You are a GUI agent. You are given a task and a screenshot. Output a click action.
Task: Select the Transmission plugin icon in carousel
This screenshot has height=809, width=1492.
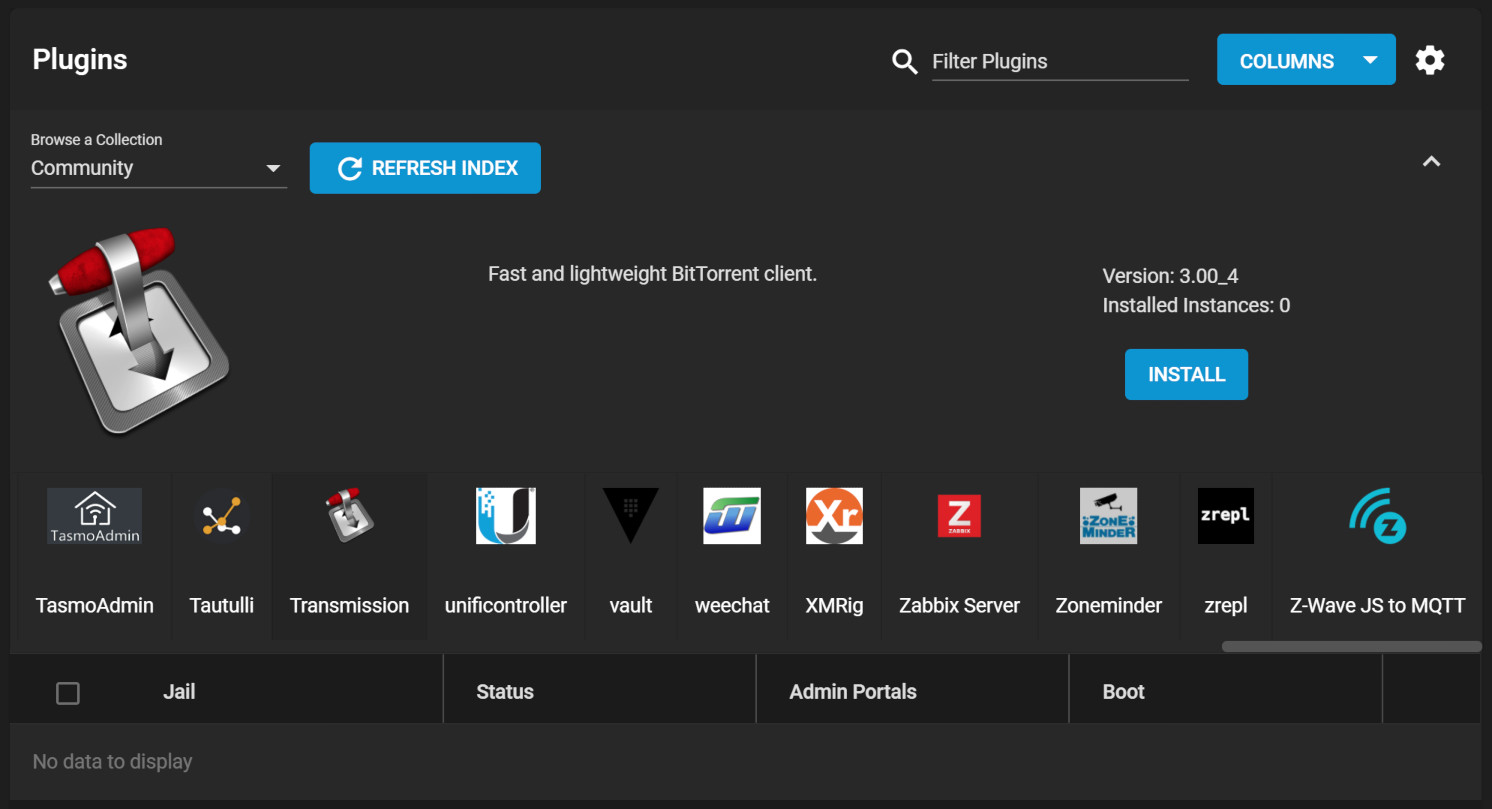click(349, 516)
